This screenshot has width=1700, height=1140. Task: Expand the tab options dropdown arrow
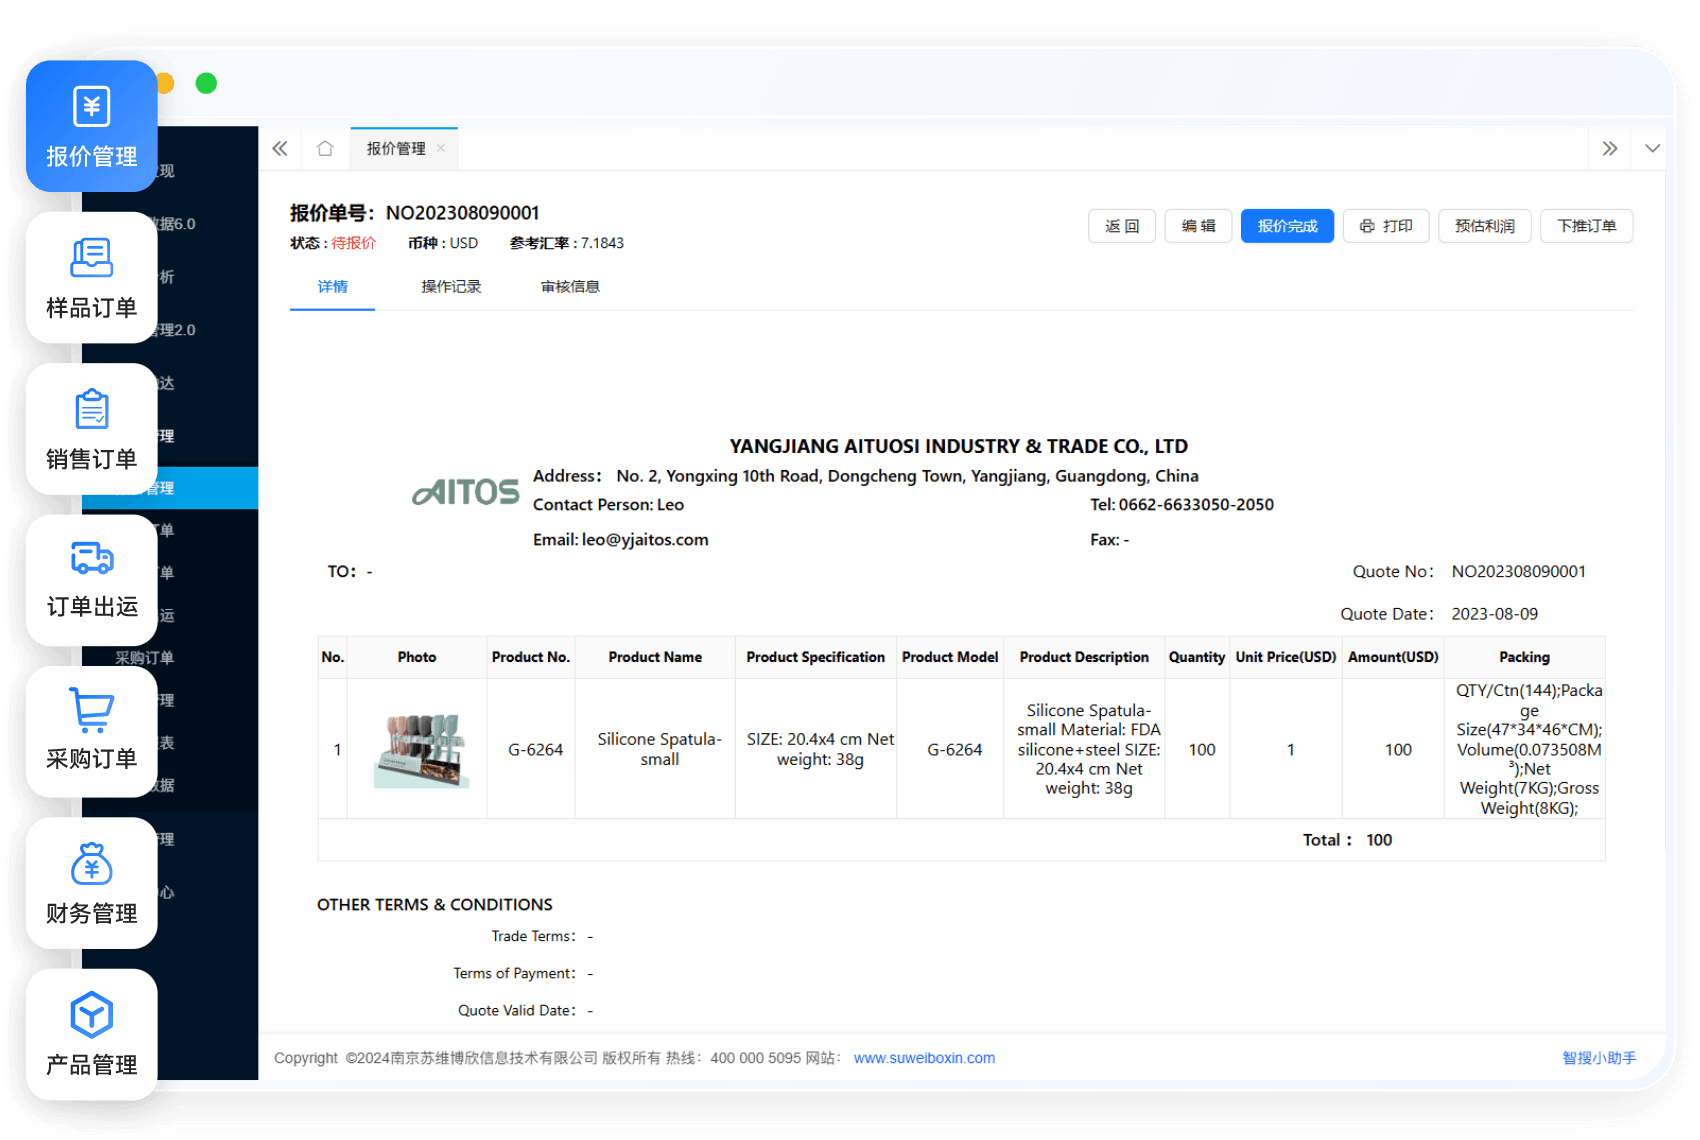coord(1652,149)
